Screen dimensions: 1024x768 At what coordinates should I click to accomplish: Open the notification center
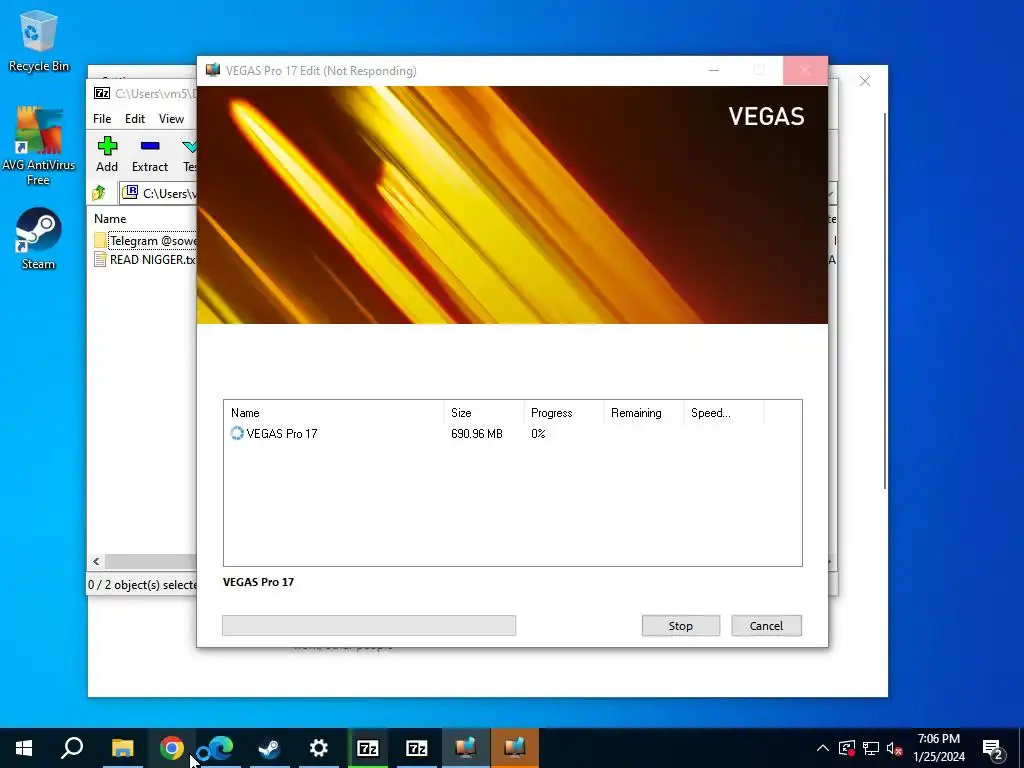point(993,748)
